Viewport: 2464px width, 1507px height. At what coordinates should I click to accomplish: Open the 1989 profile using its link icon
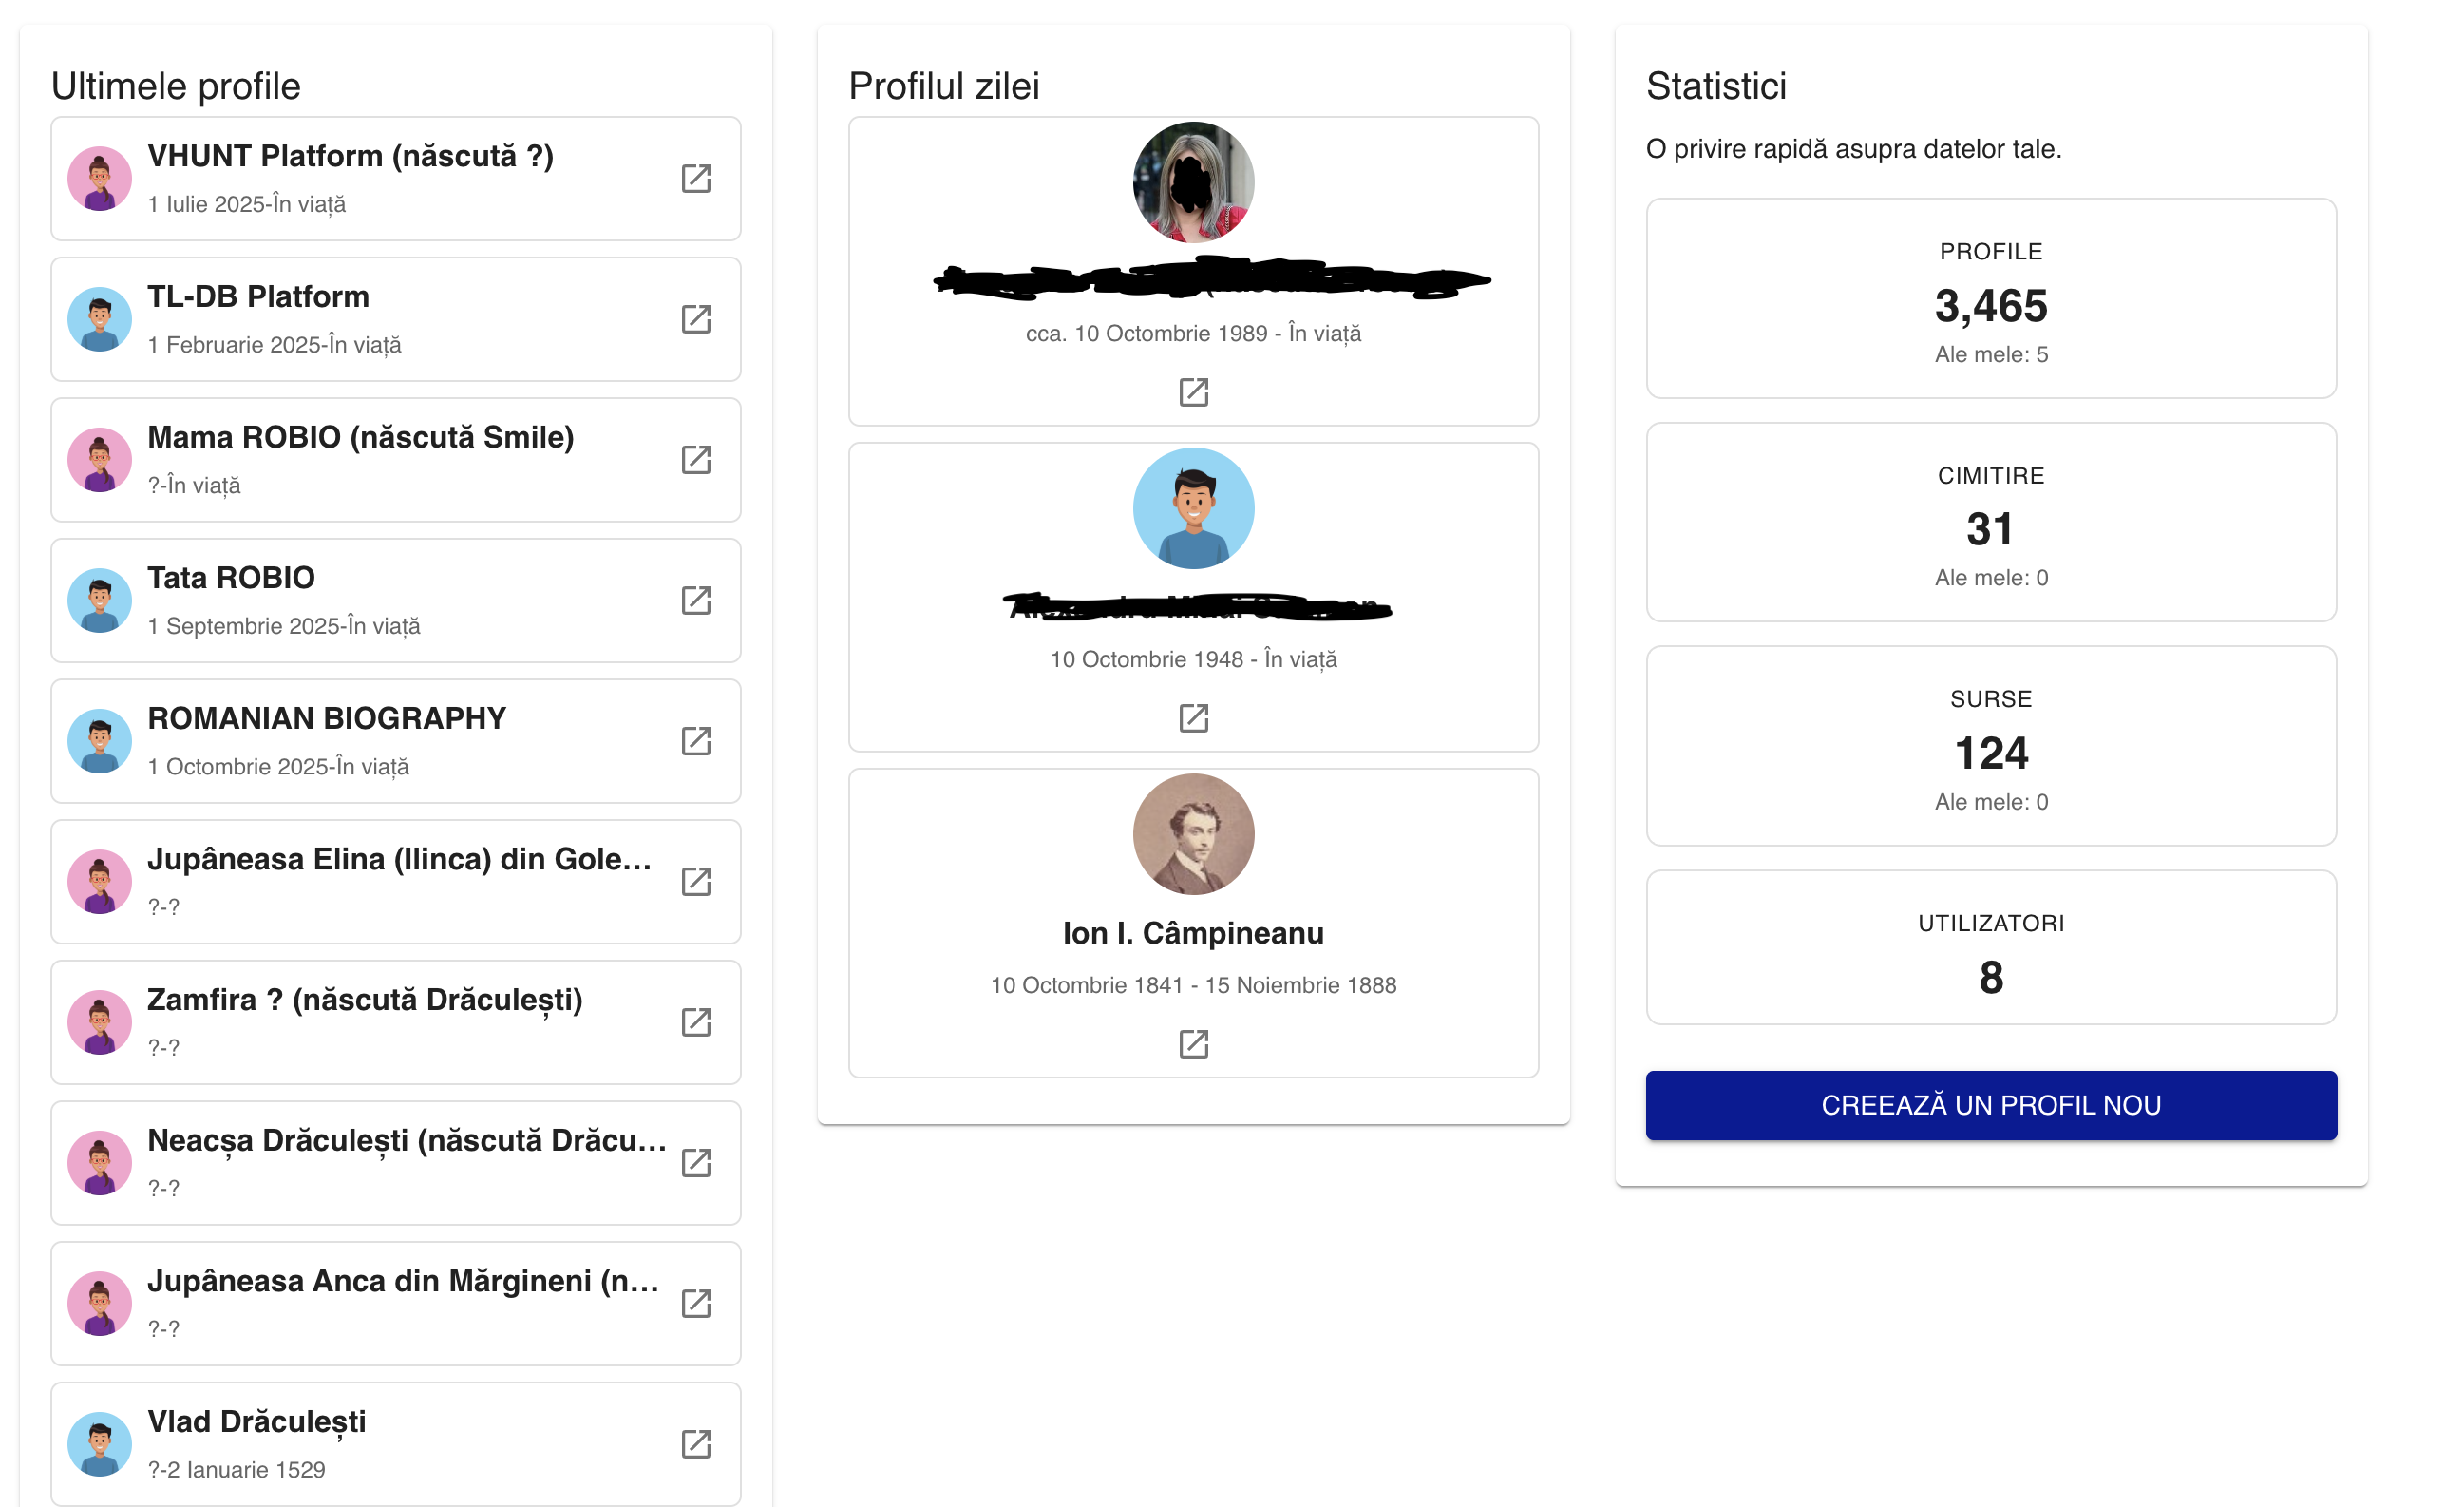click(1193, 391)
